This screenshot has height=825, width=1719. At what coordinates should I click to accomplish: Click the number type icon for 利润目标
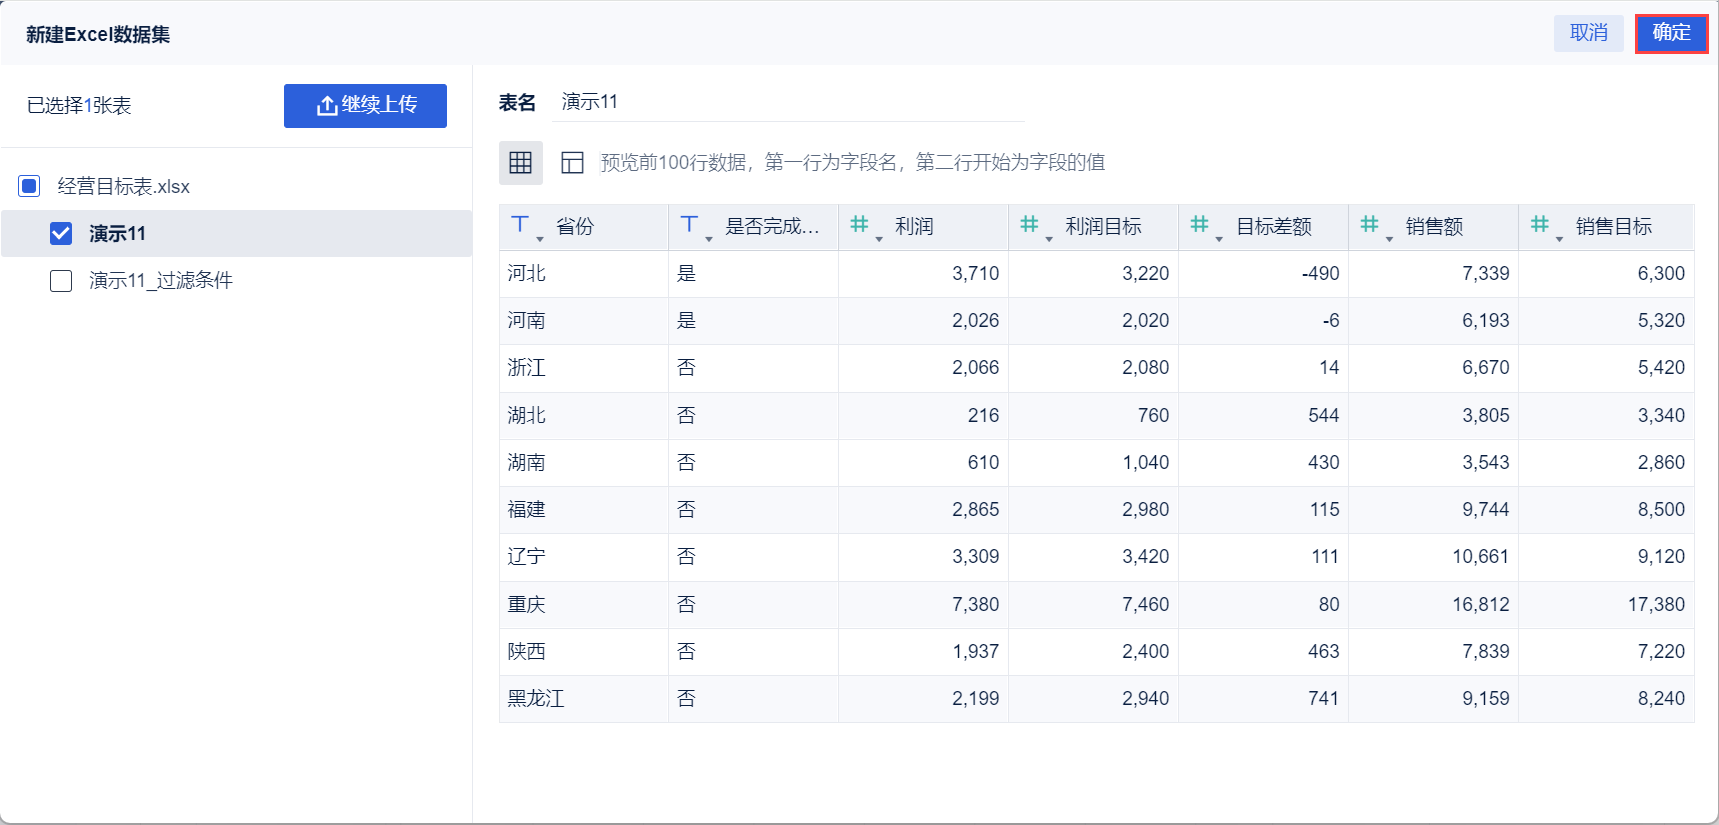coord(1030,226)
